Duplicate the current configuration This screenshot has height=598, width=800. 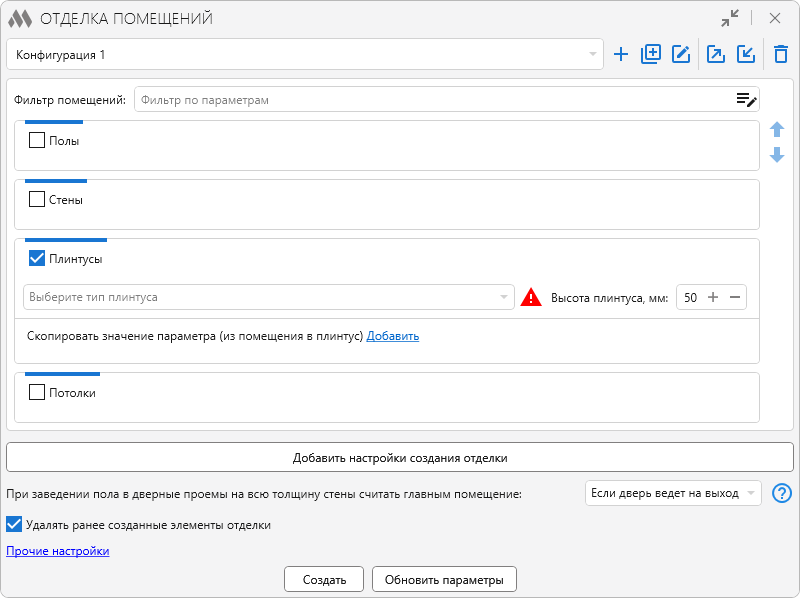click(x=651, y=54)
